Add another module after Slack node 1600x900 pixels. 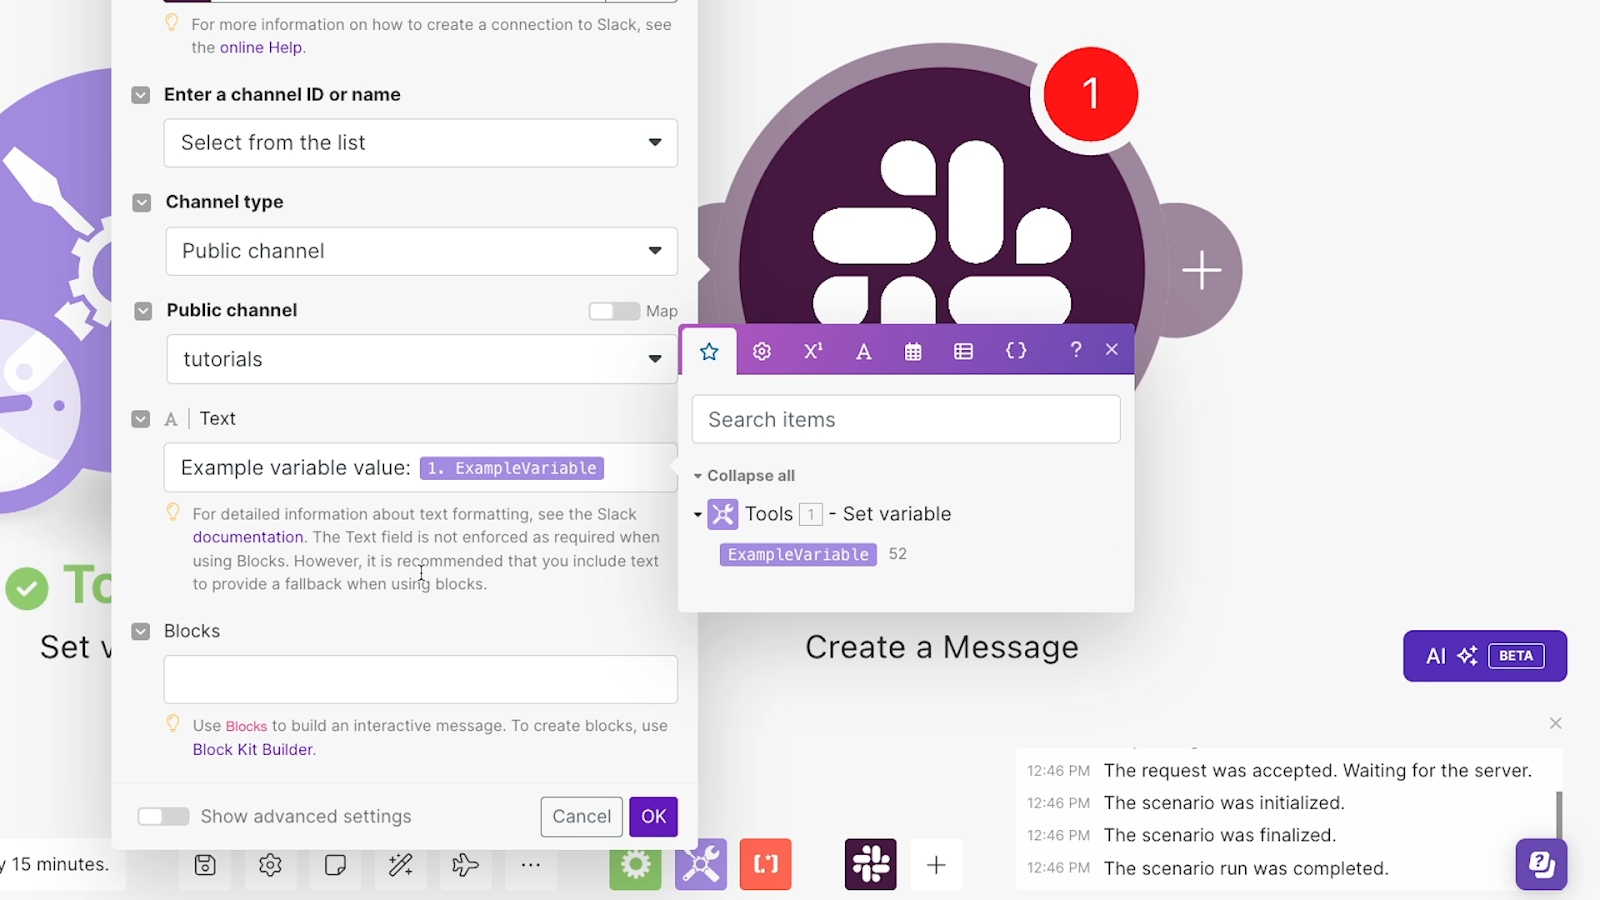coord(1201,270)
